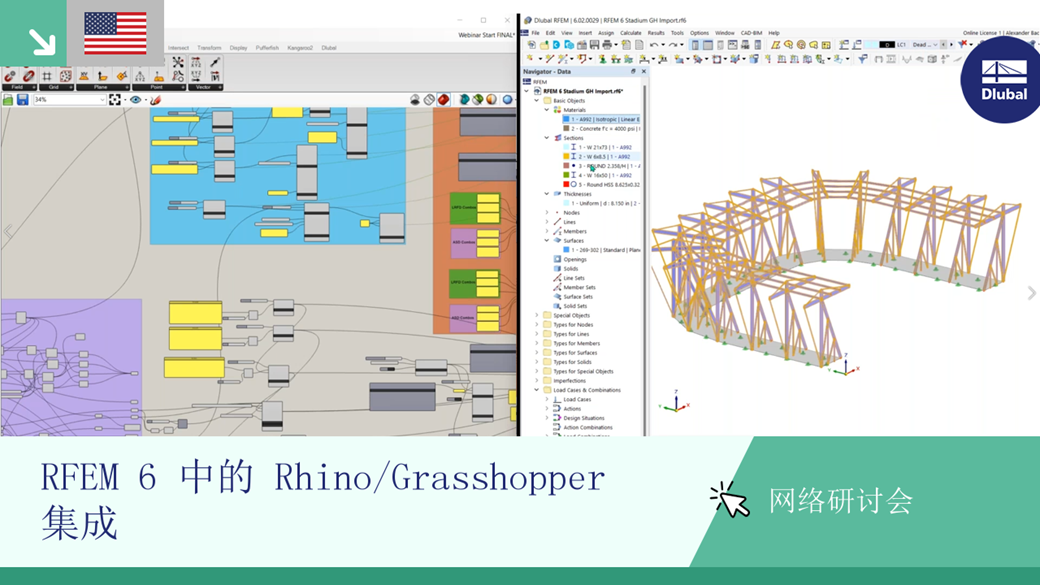Toggle the green selected-only preview icon

(x=478, y=99)
